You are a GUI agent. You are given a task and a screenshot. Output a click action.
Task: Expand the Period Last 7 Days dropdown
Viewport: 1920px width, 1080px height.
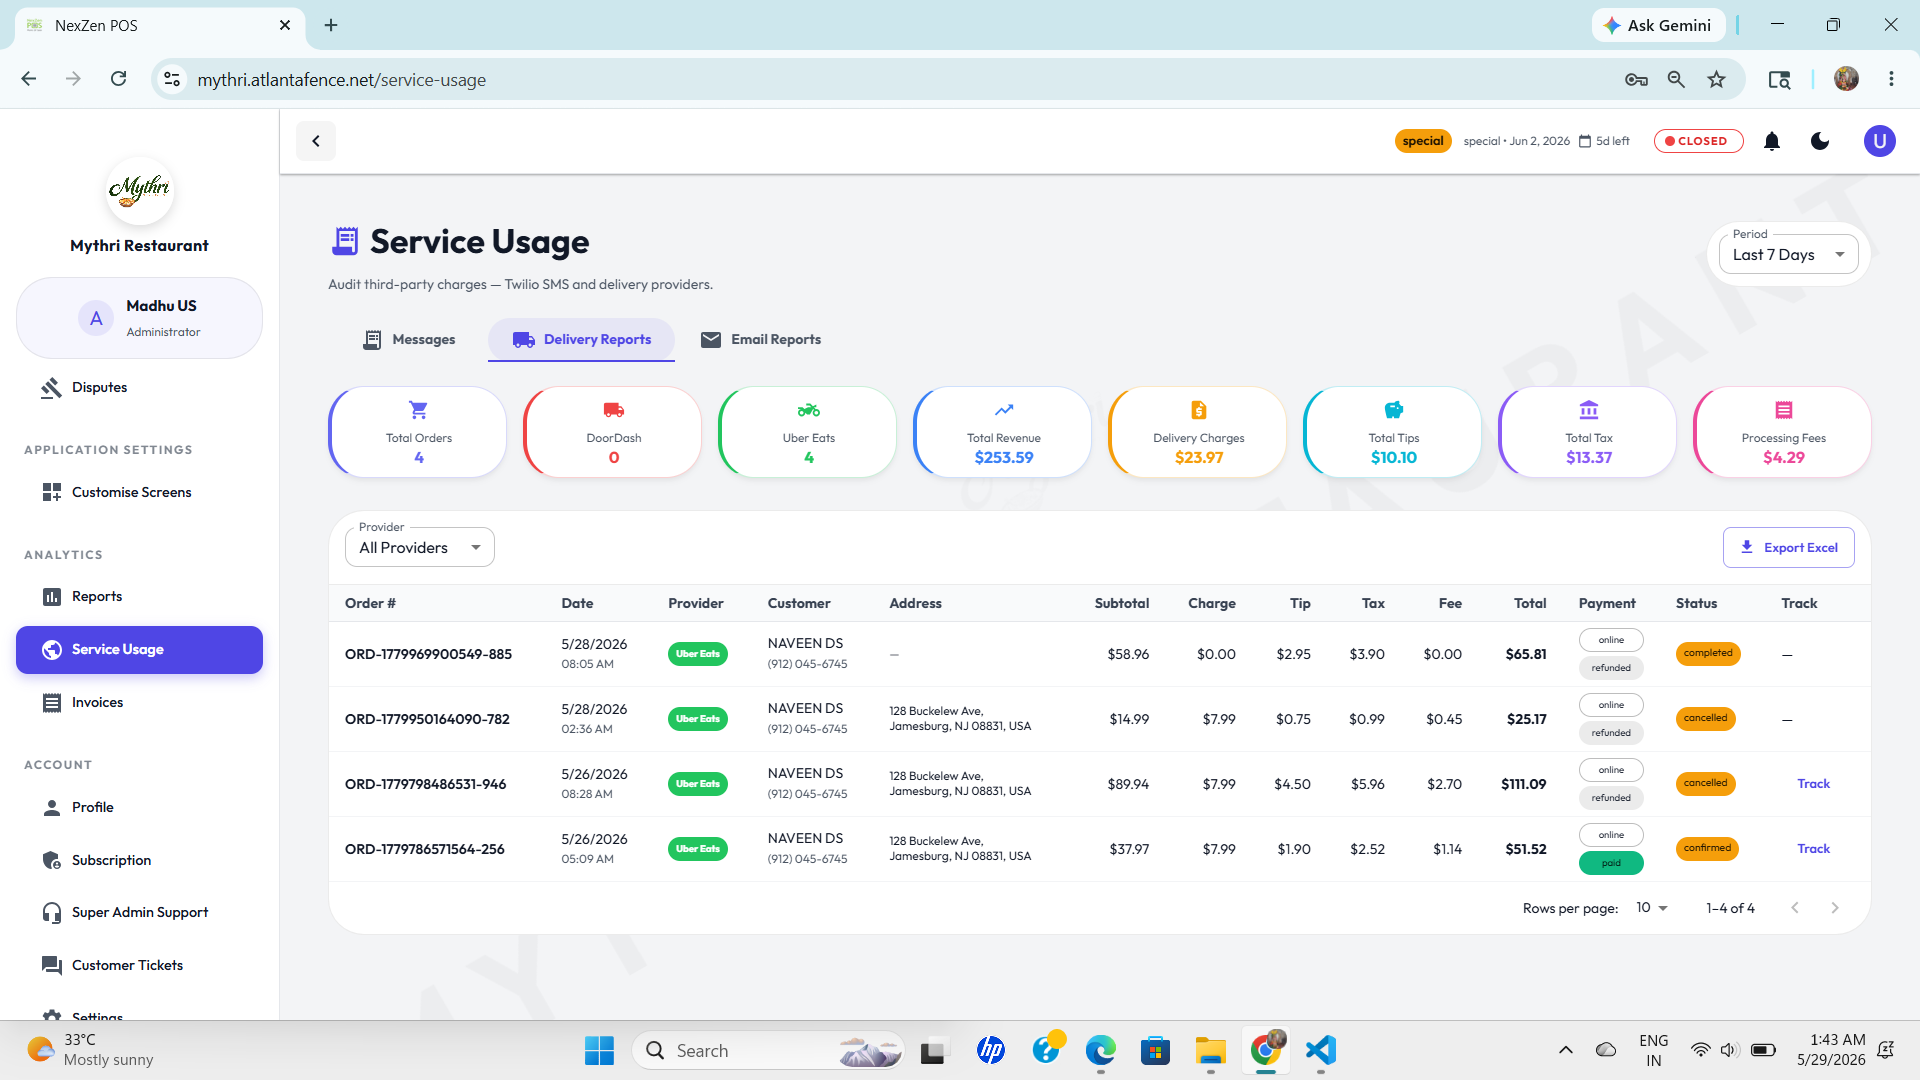[1788, 254]
